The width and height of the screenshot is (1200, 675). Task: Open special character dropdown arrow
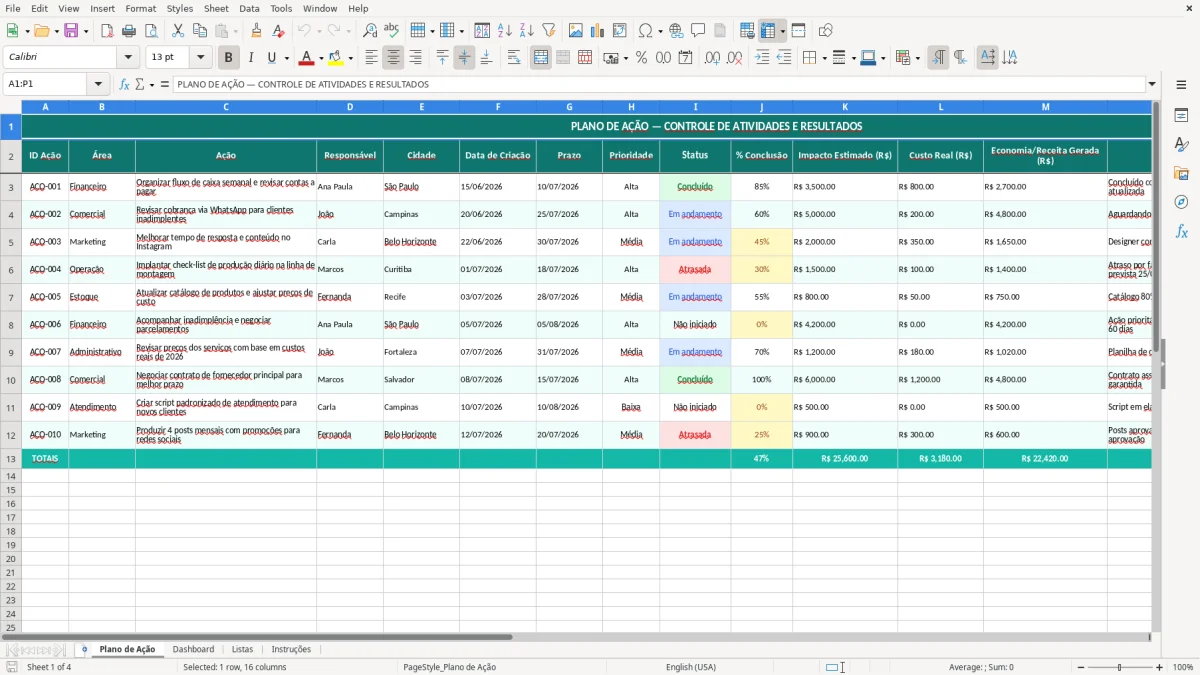click(x=659, y=31)
